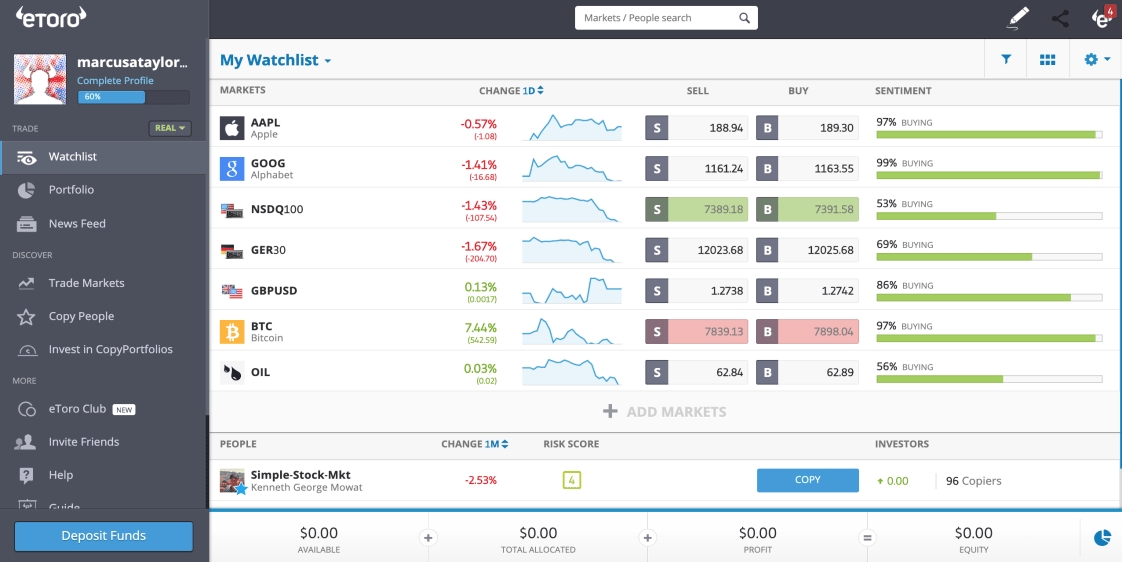Image resolution: width=1122 pixels, height=562 pixels.
Task: Click NSDQ100 53% buying sentiment bar
Action: point(989,216)
